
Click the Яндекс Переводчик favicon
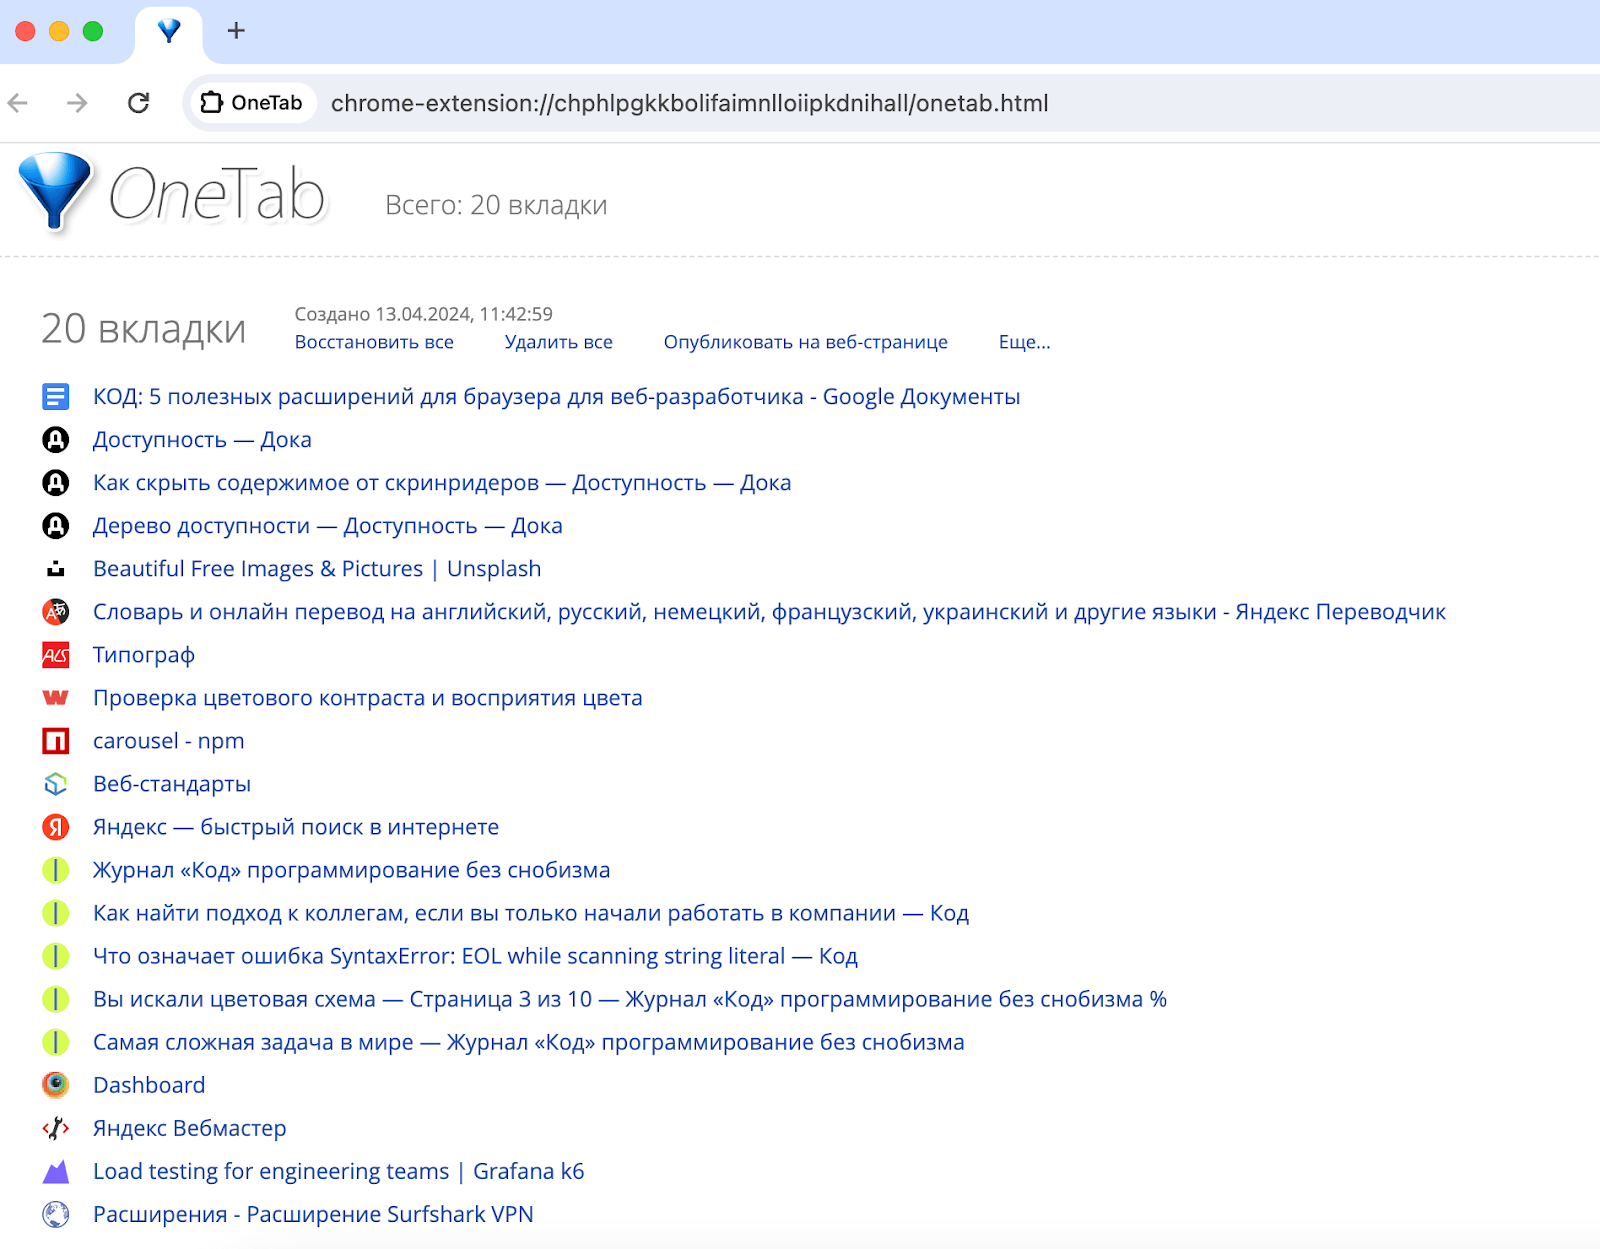tap(56, 611)
